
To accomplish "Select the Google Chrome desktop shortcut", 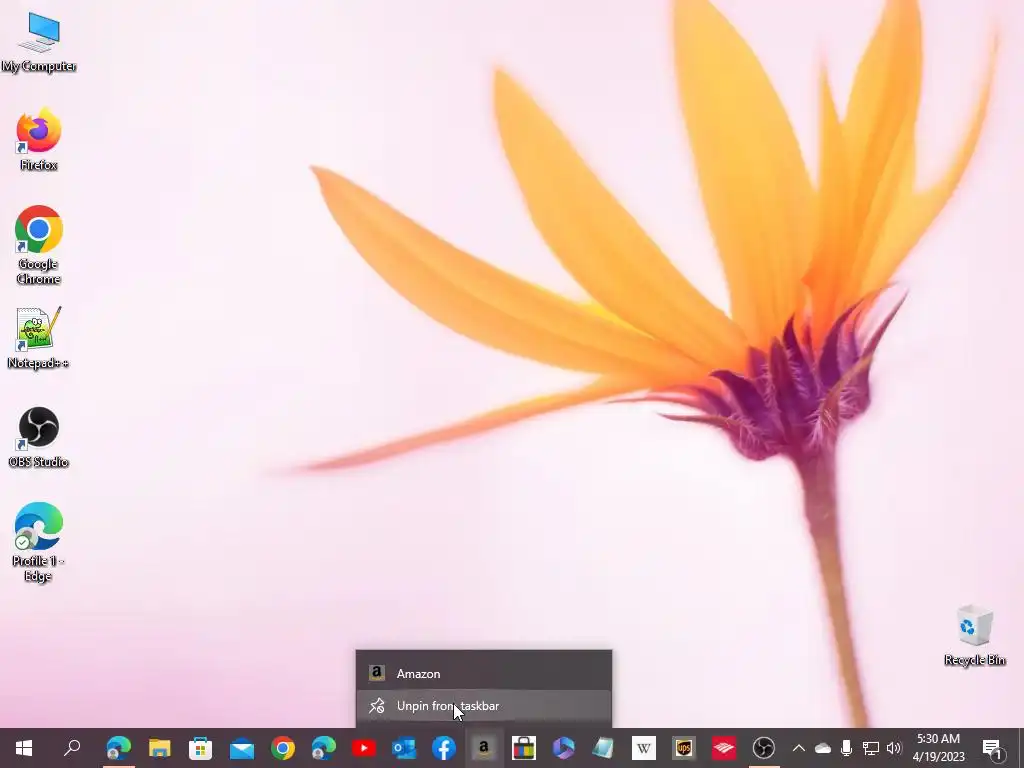I will (39, 246).
